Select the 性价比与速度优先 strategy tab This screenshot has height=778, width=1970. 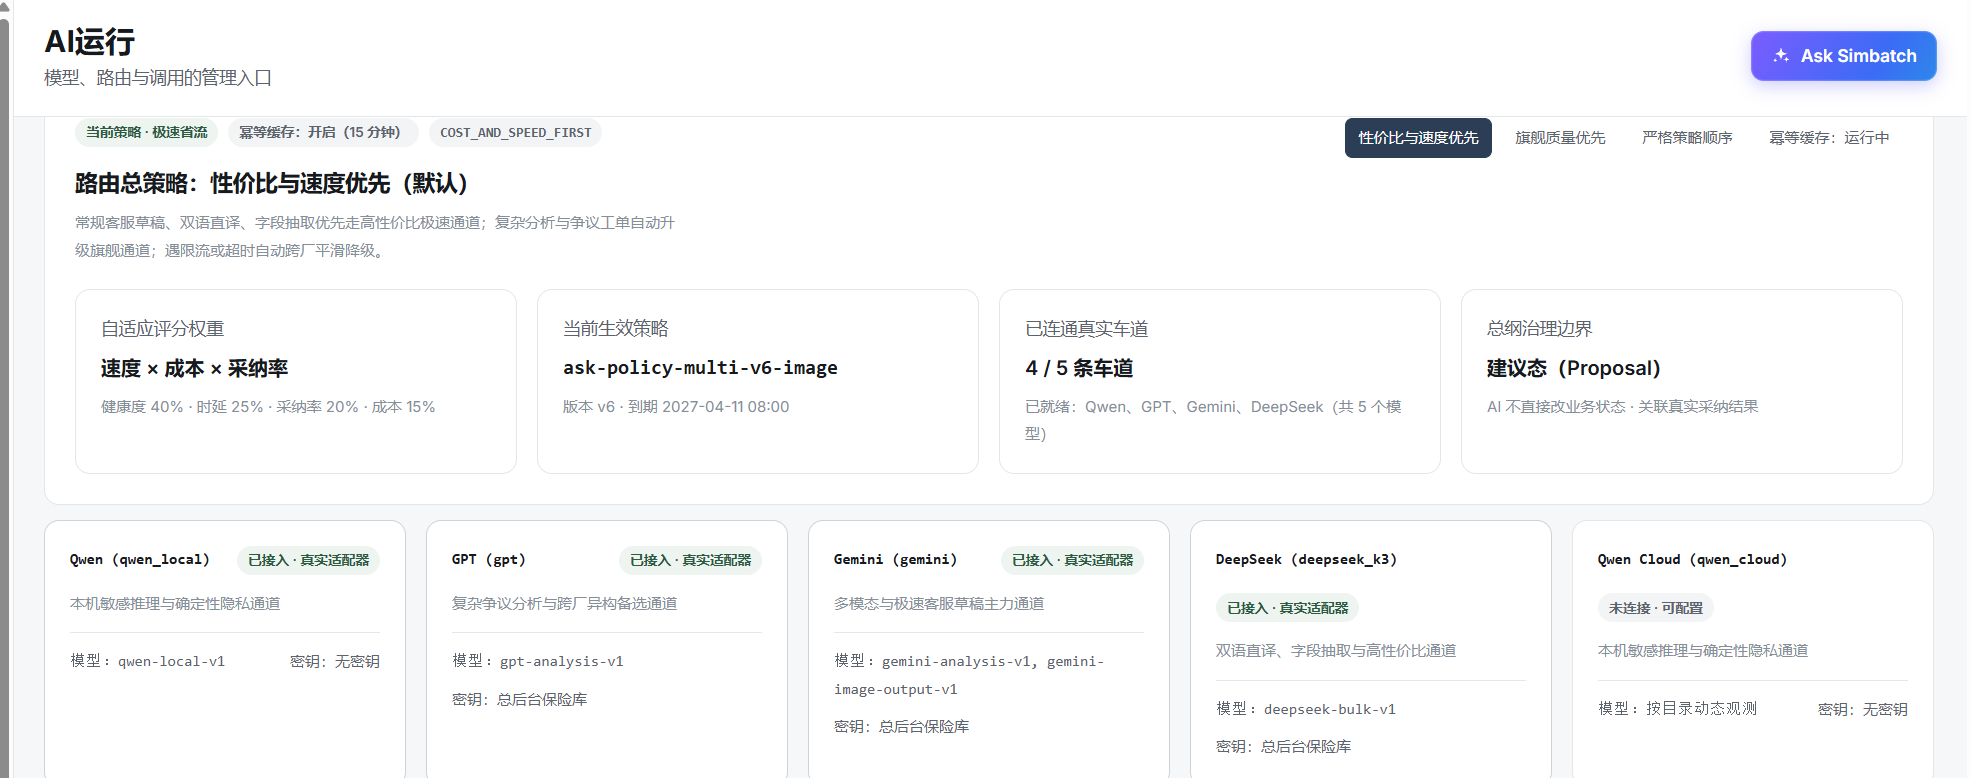pos(1418,138)
